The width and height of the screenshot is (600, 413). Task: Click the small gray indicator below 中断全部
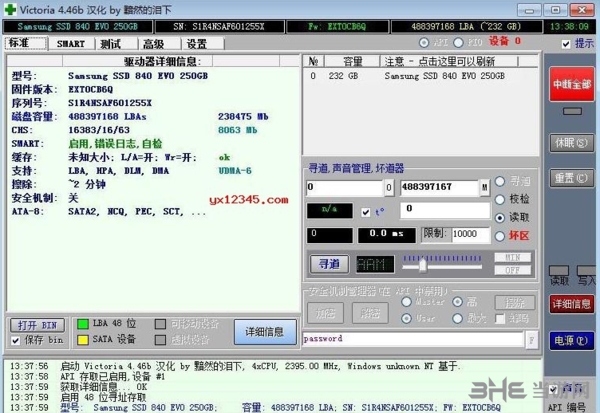(572, 111)
